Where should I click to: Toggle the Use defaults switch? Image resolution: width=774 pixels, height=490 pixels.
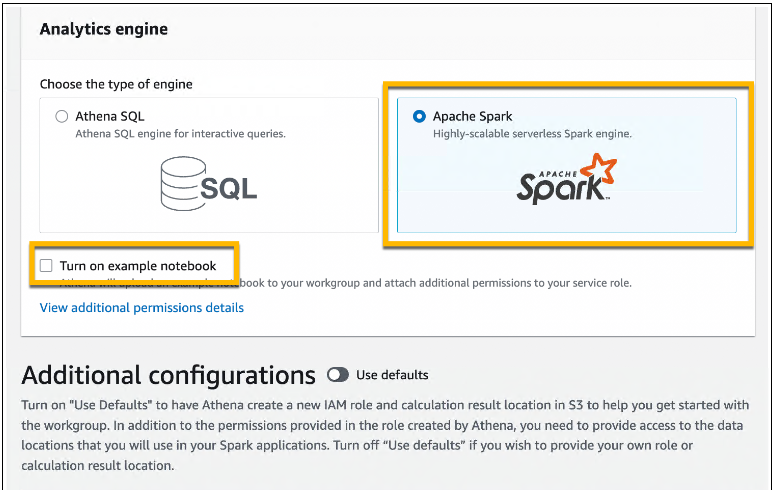click(x=338, y=375)
